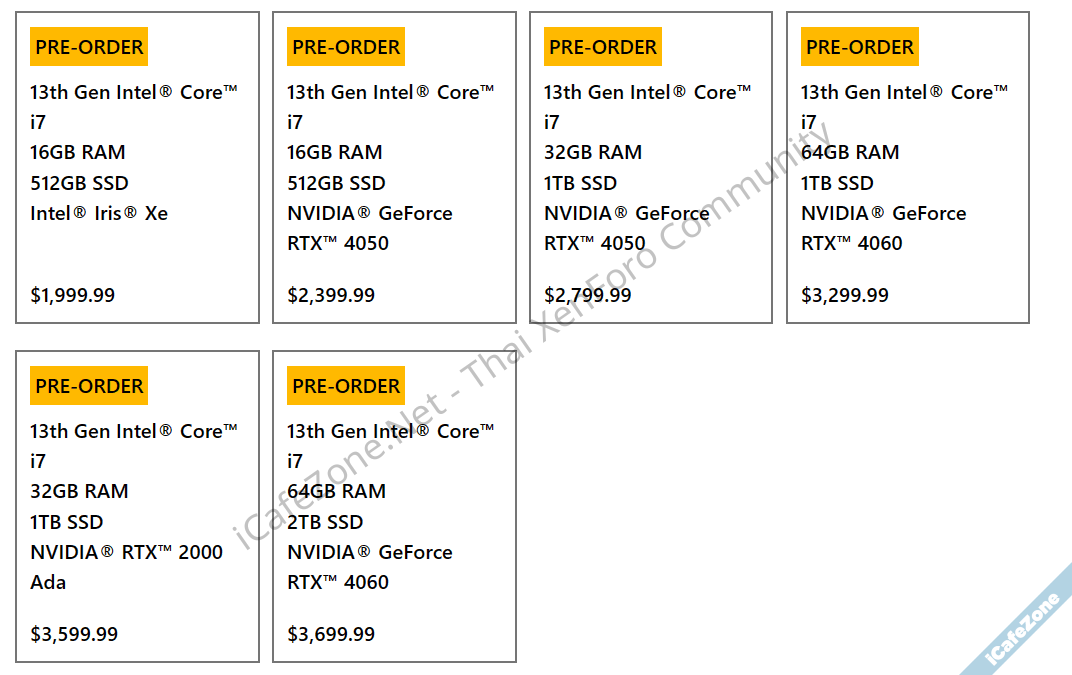Select the $2,799.99 price text
Viewport: 1072px width, 675px height.
588,295
